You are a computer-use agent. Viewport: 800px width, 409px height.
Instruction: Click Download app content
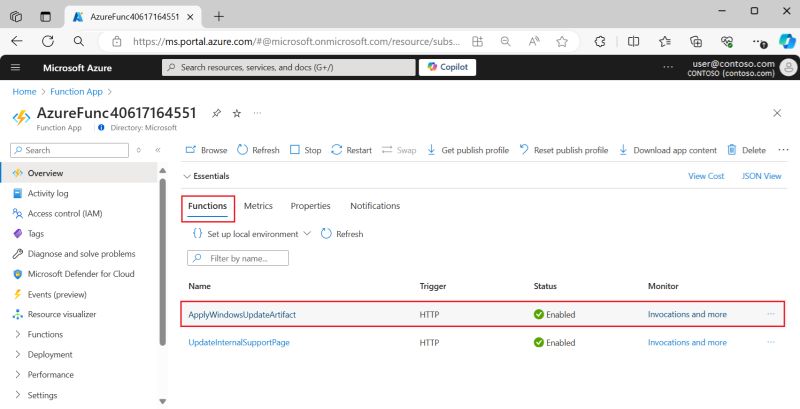[x=667, y=150]
